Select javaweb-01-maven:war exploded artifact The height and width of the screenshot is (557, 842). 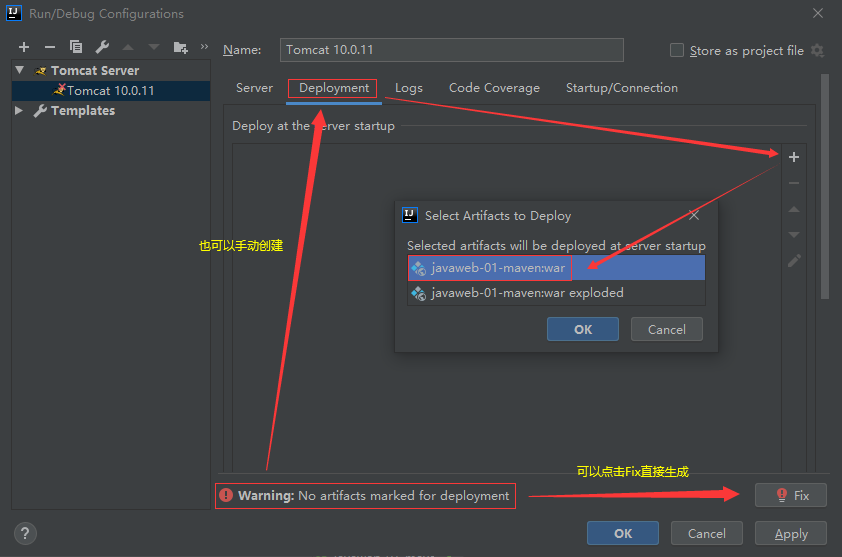(x=556, y=293)
